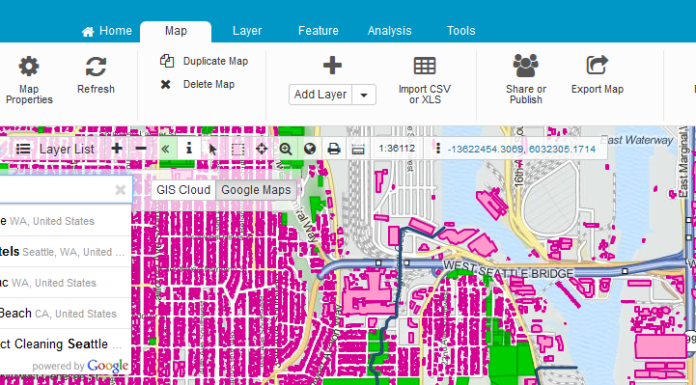This screenshot has width=696, height=385.
Task: Clear the search box with X
Action: (x=120, y=190)
